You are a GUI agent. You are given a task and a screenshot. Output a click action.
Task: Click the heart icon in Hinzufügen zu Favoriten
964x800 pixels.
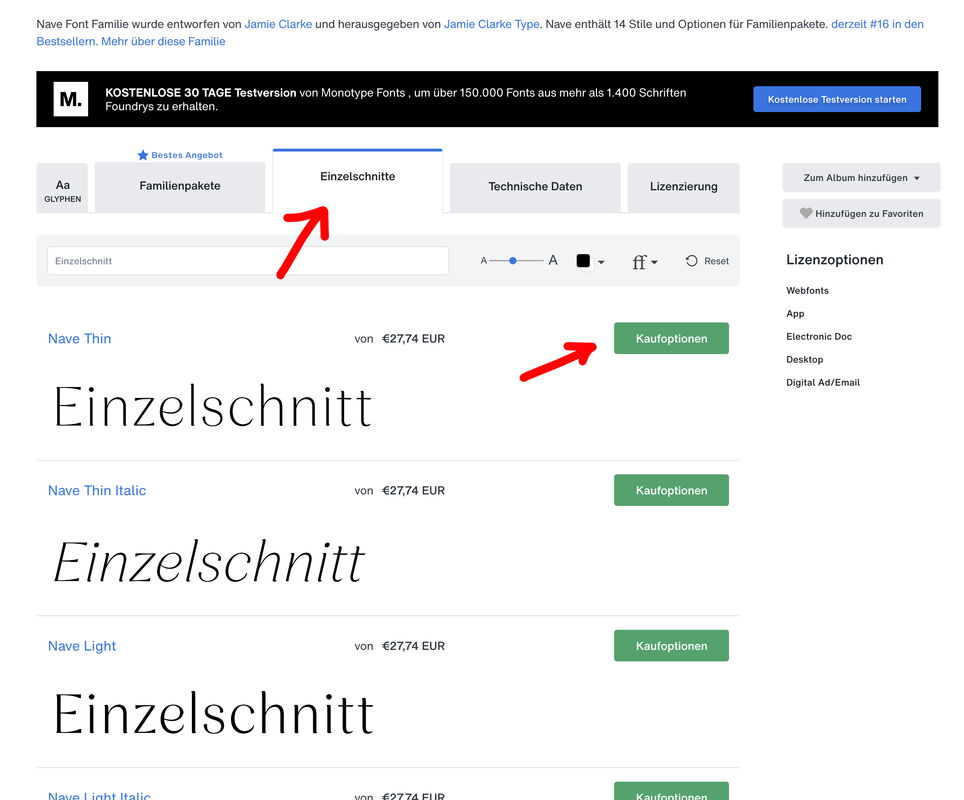tap(805, 213)
